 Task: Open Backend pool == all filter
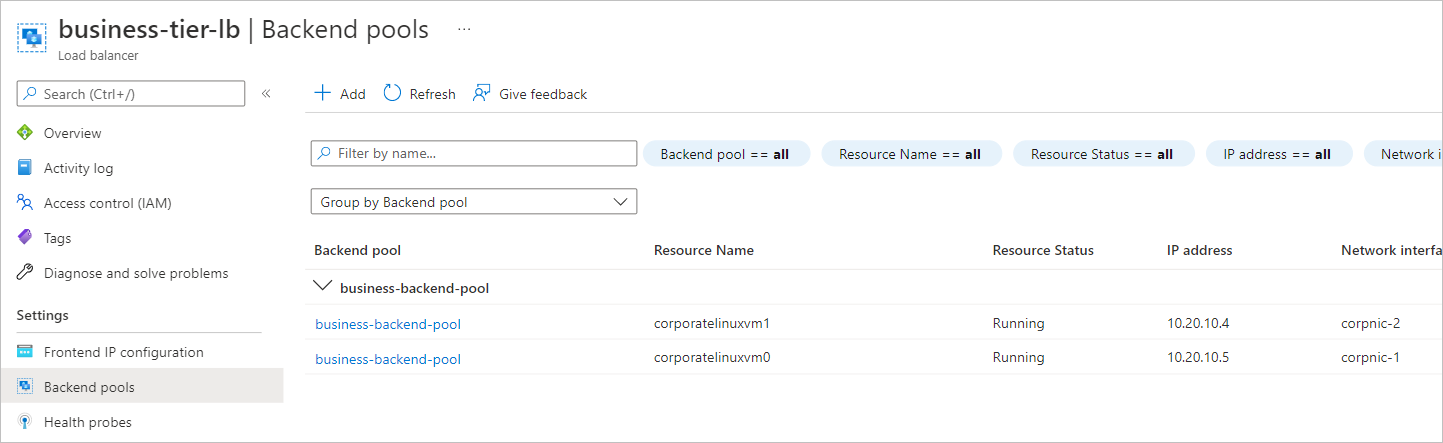pos(725,154)
